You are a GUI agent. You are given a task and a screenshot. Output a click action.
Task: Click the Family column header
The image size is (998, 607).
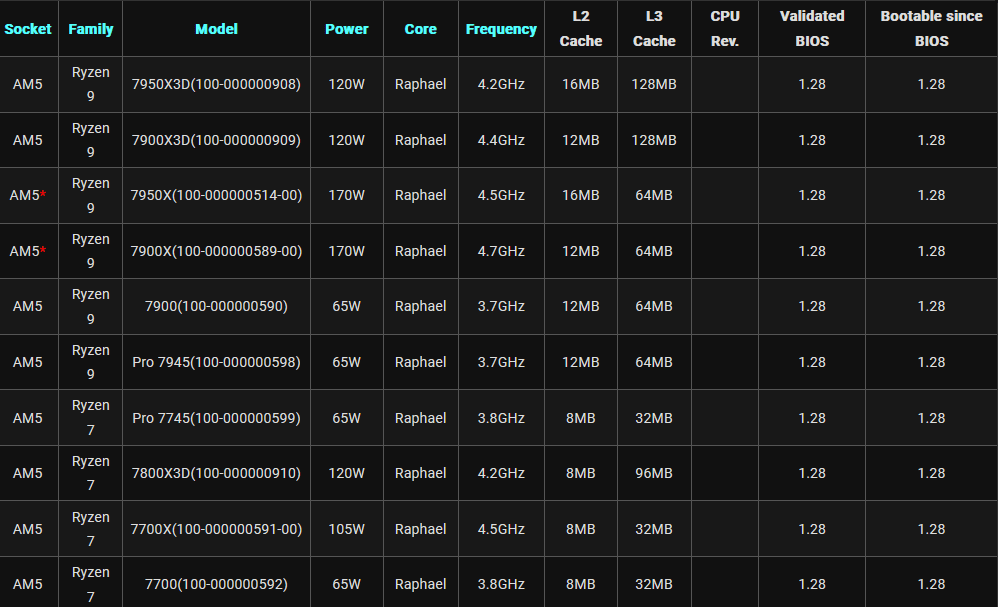point(90,29)
